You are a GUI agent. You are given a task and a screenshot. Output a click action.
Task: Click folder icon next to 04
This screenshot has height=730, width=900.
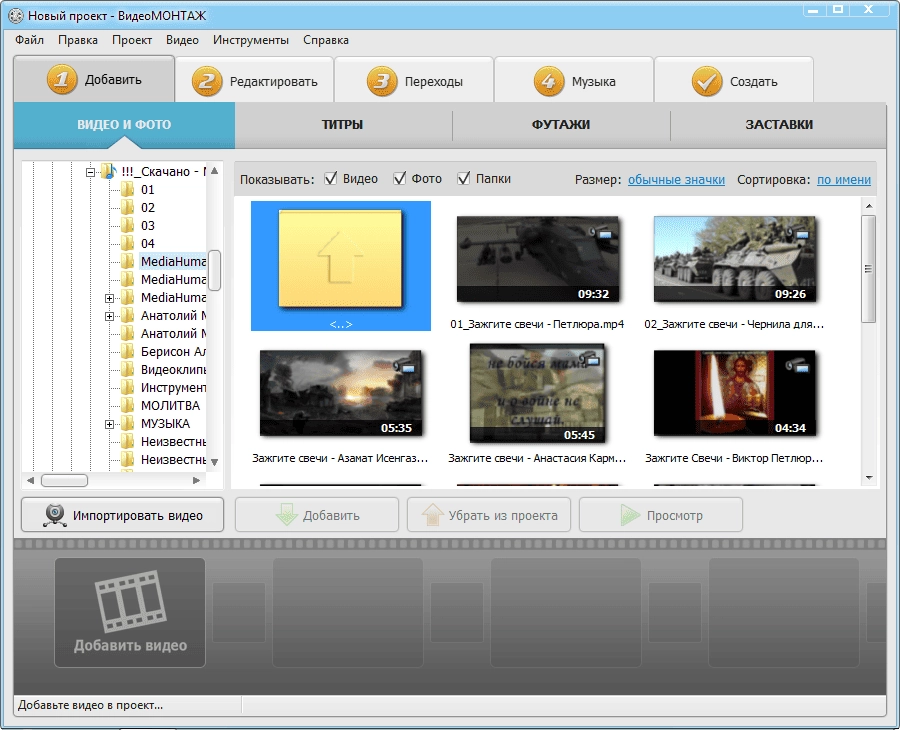point(127,243)
